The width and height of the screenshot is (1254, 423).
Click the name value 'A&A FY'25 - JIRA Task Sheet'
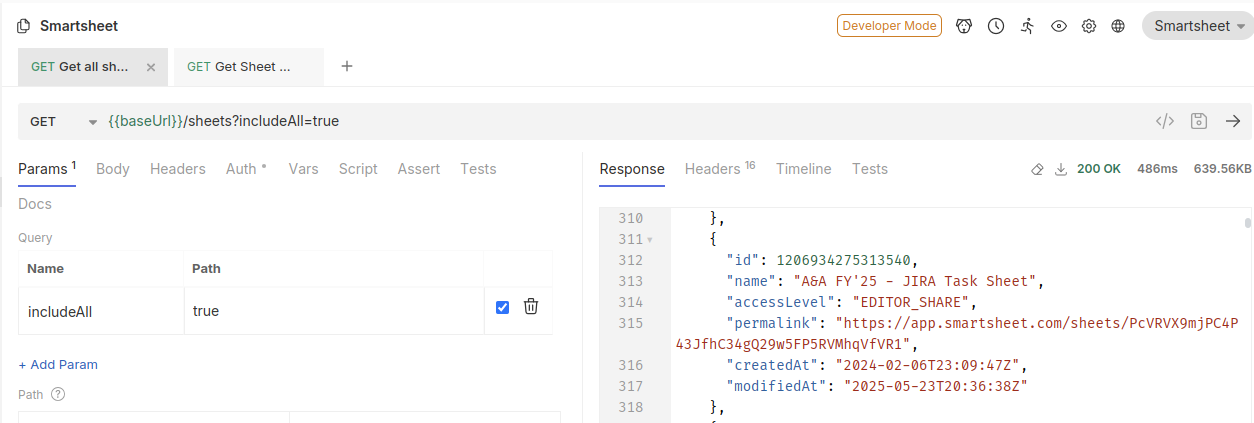914,281
